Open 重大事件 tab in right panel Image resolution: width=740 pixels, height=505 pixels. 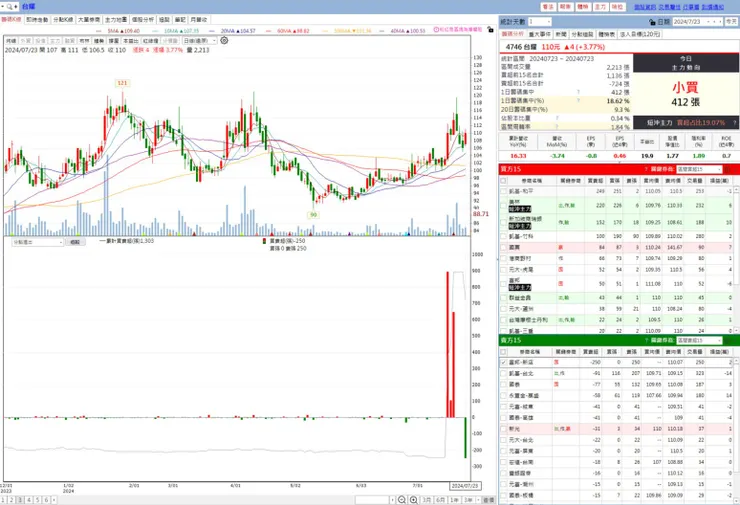(x=539, y=34)
